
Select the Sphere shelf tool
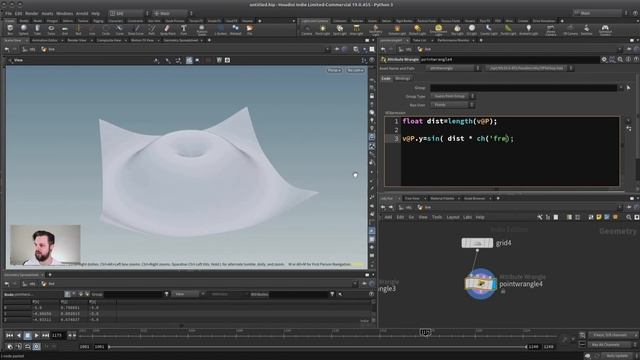click(24, 30)
